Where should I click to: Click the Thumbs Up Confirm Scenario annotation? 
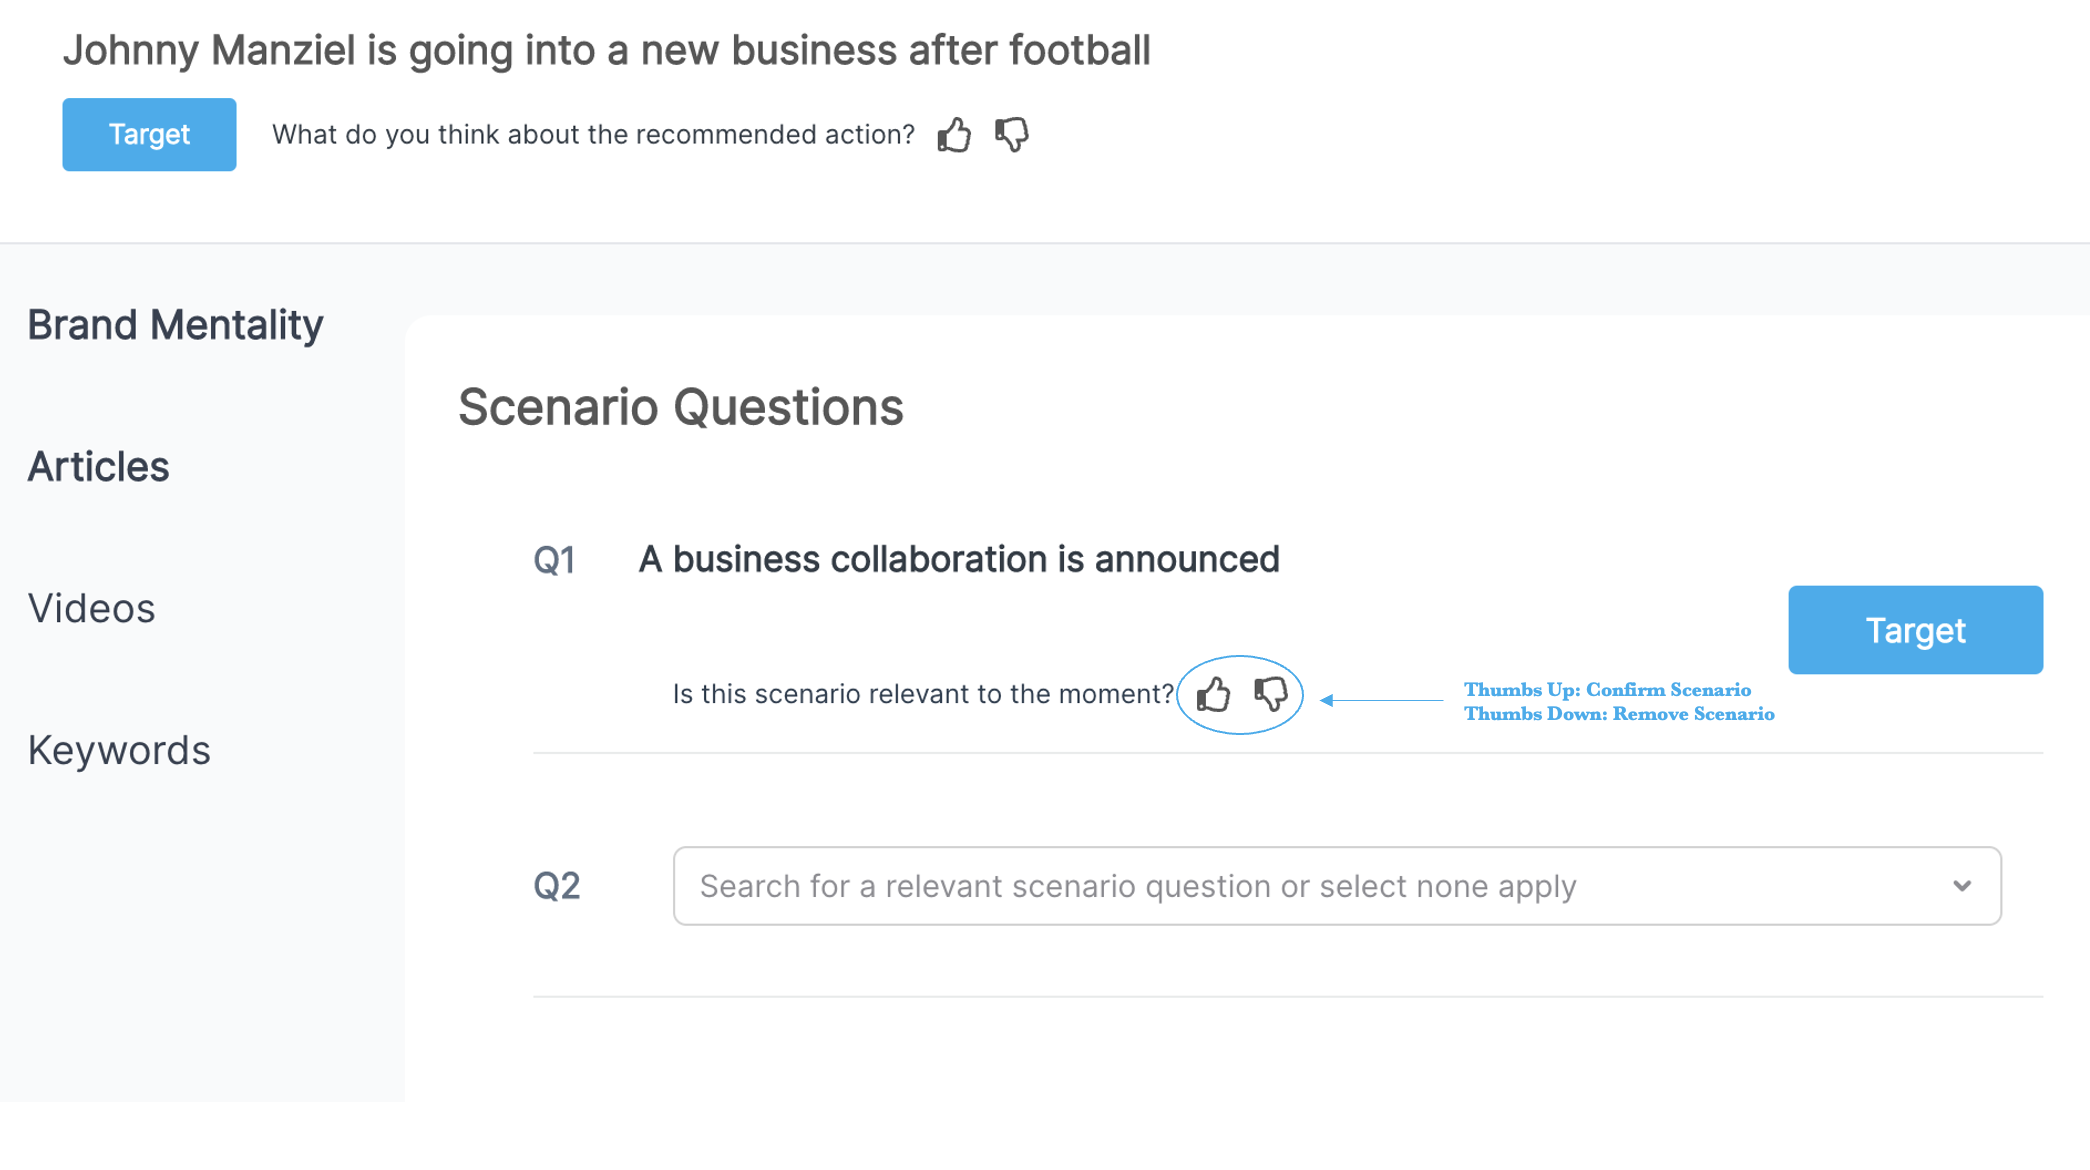[1606, 690]
